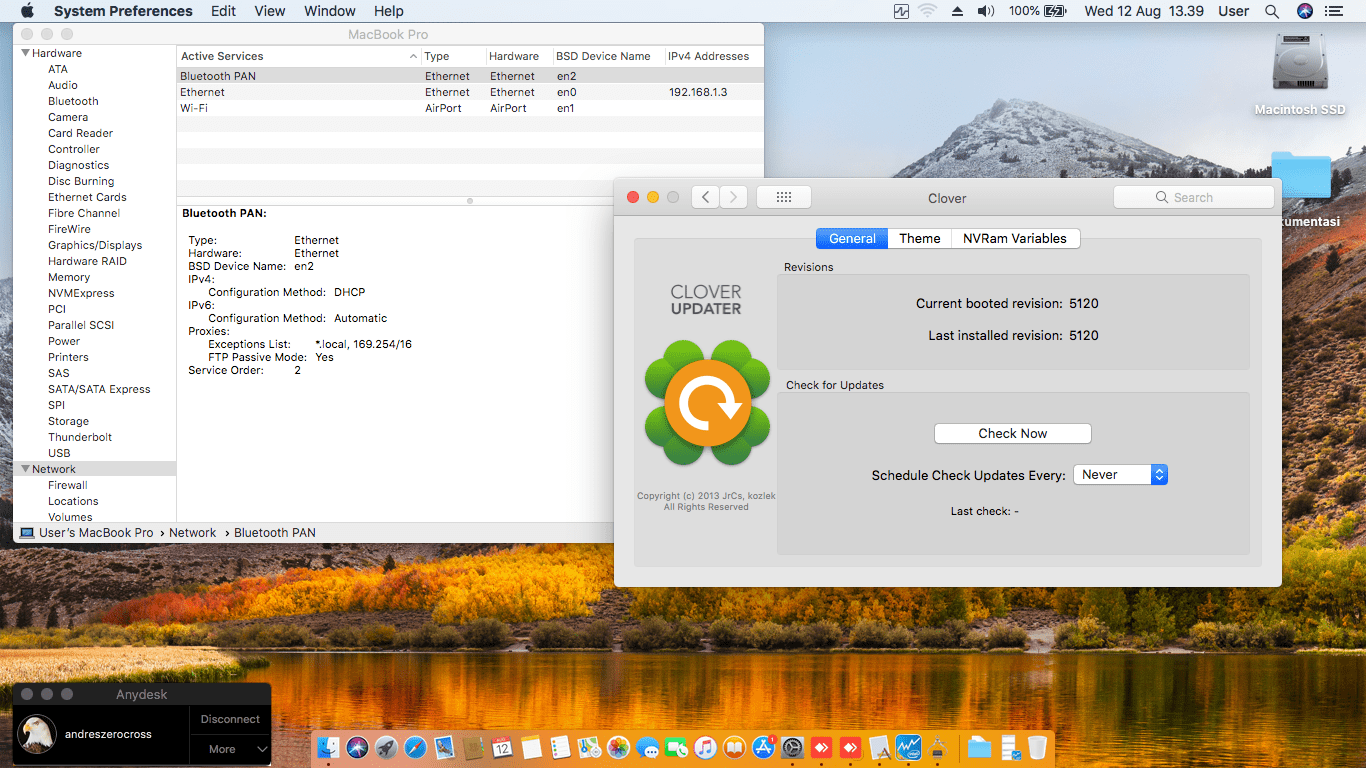Switch to NVRam Variables tab

pyautogui.click(x=1015, y=238)
